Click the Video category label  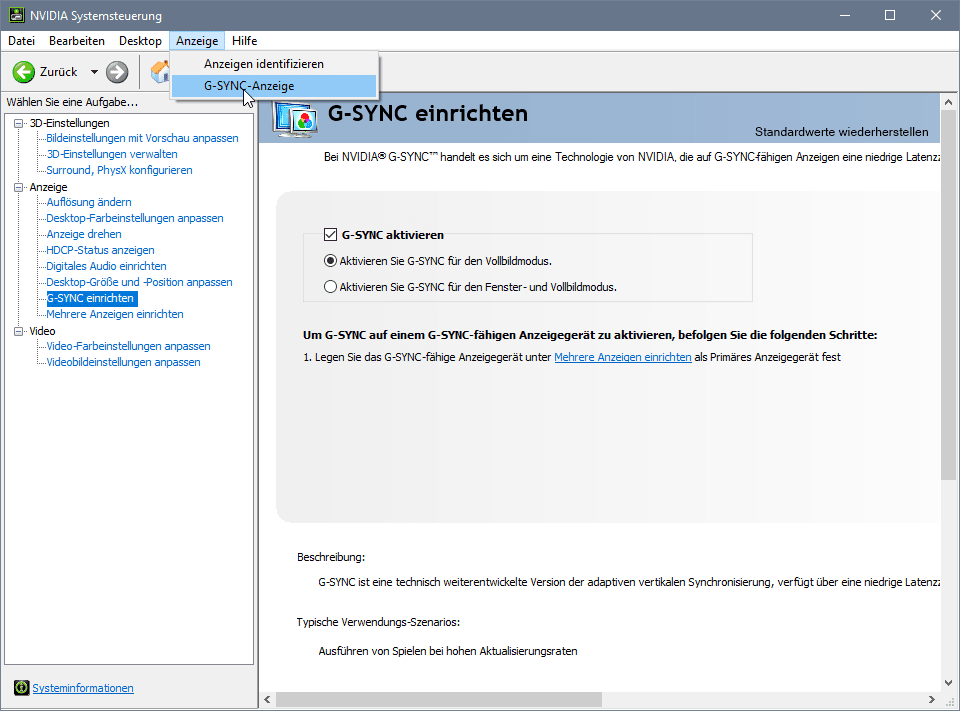[x=42, y=331]
